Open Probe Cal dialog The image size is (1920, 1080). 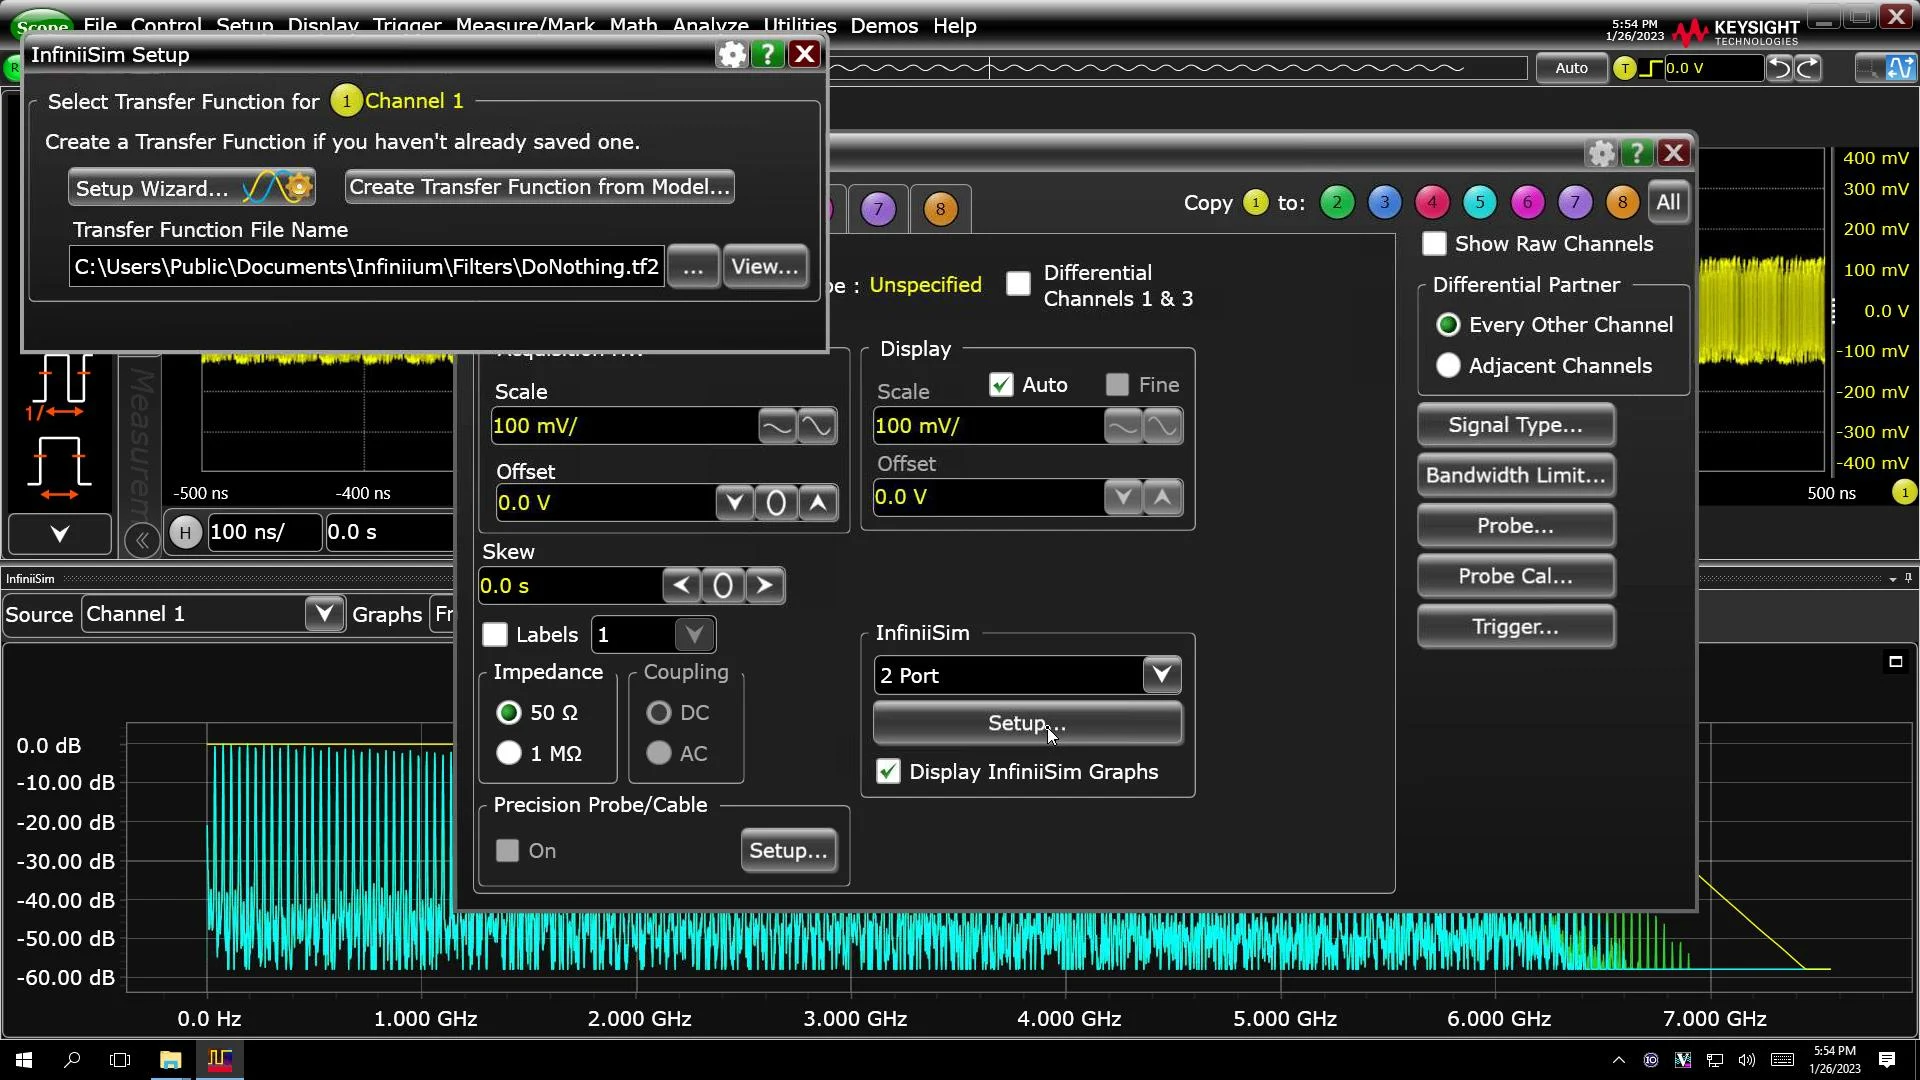click(x=1516, y=577)
